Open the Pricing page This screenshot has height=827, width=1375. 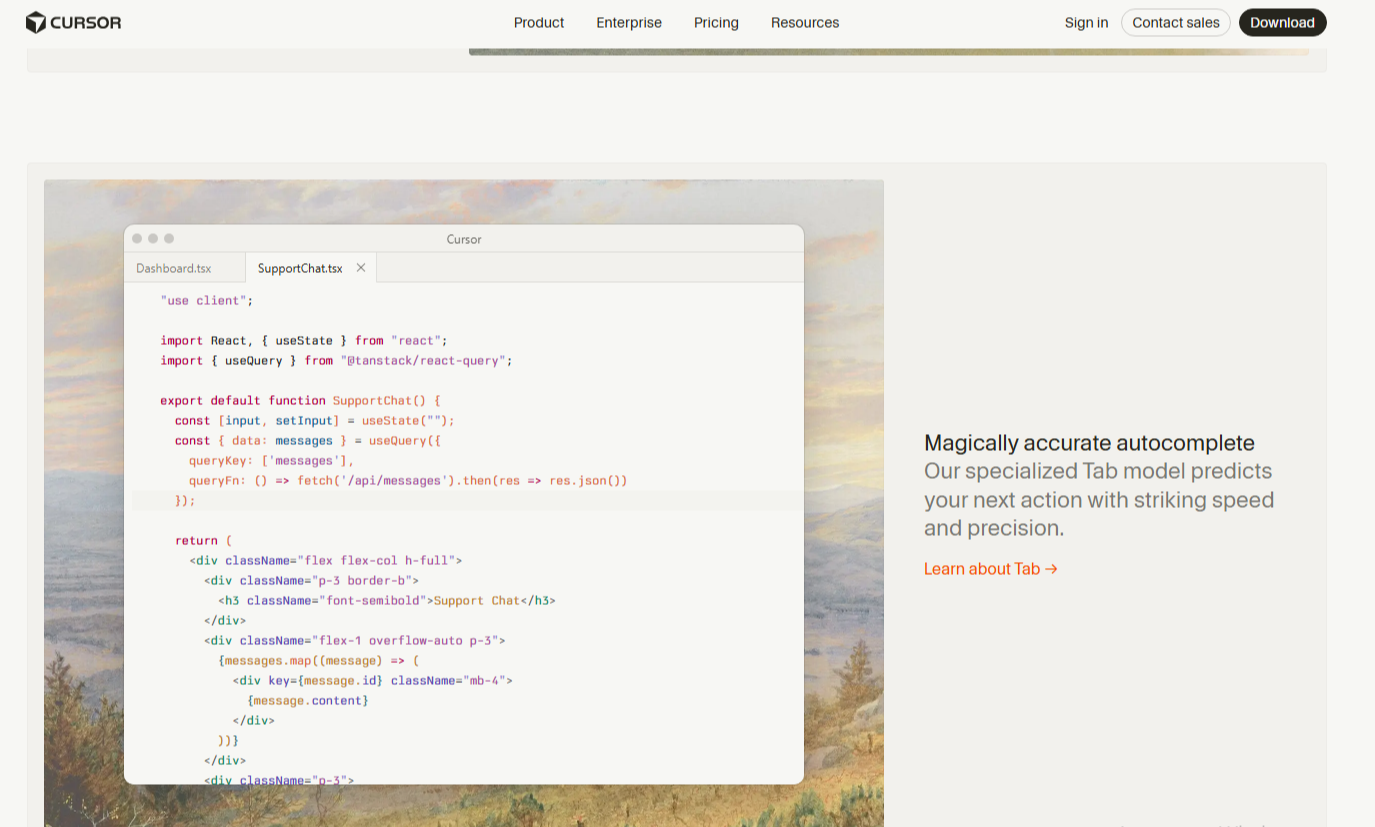[716, 22]
